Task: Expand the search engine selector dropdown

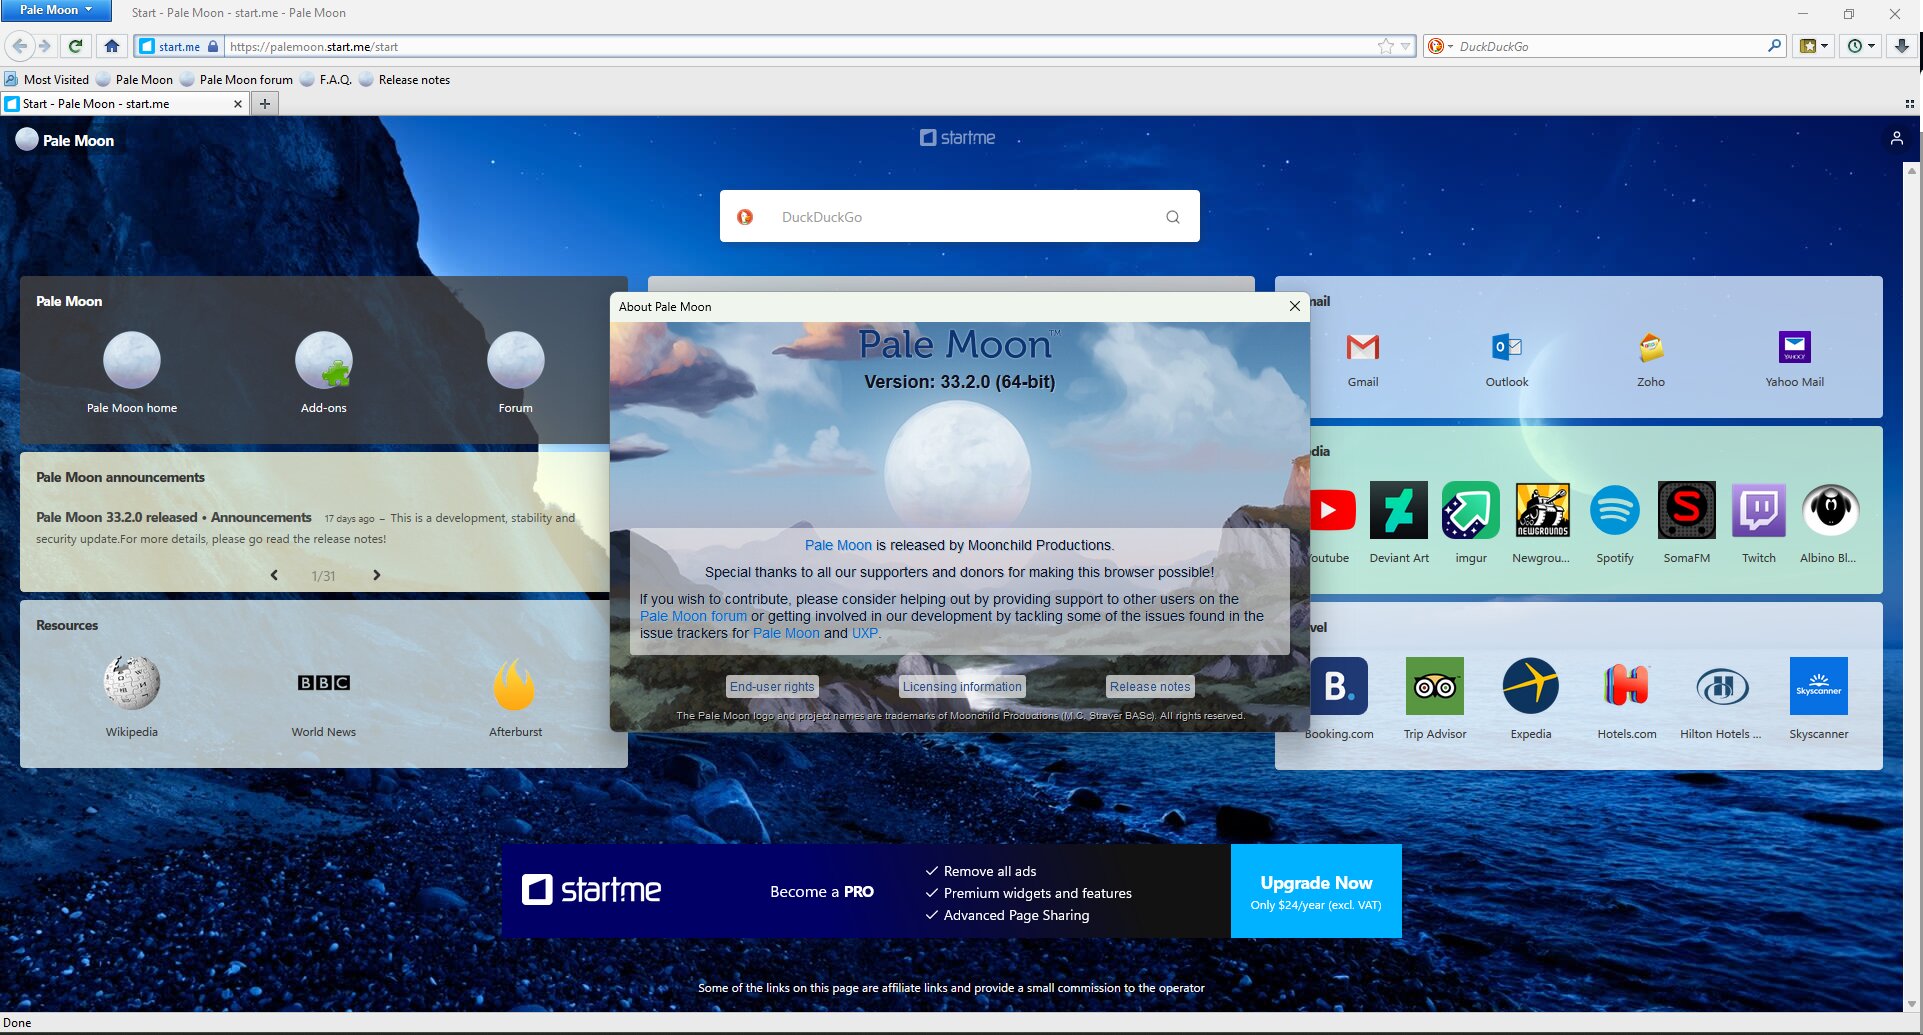Action: (1440, 46)
